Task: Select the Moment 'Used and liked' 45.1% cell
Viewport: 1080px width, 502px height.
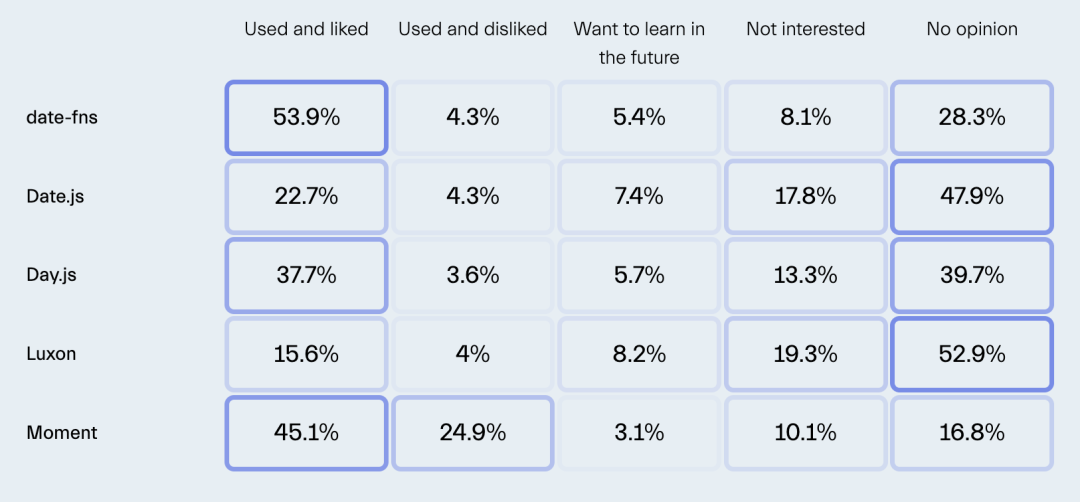Action: (x=306, y=433)
